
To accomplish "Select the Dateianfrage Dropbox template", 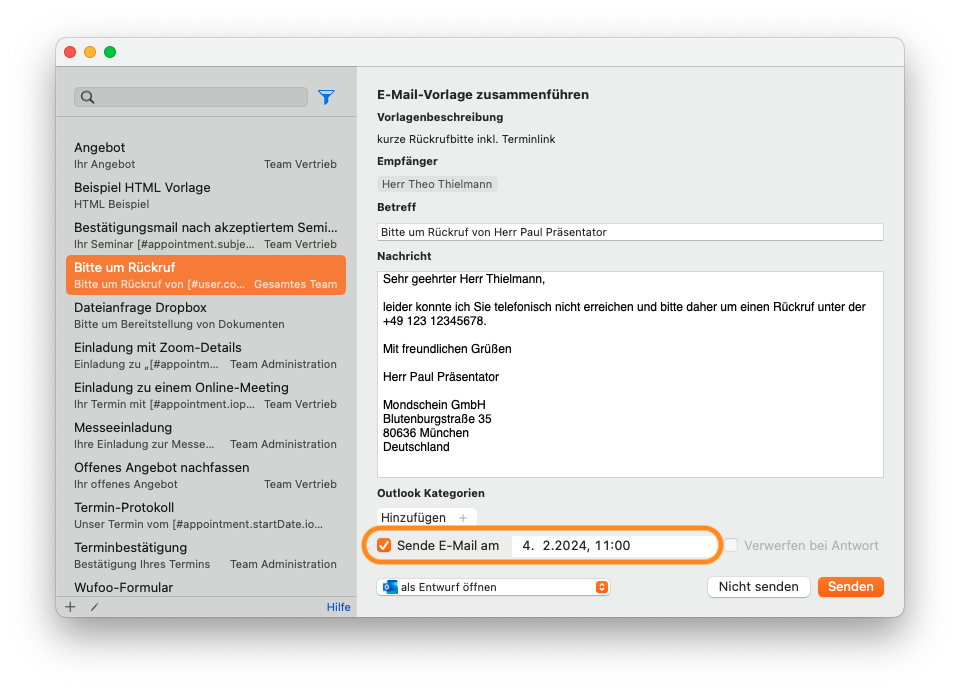I will pos(206,315).
